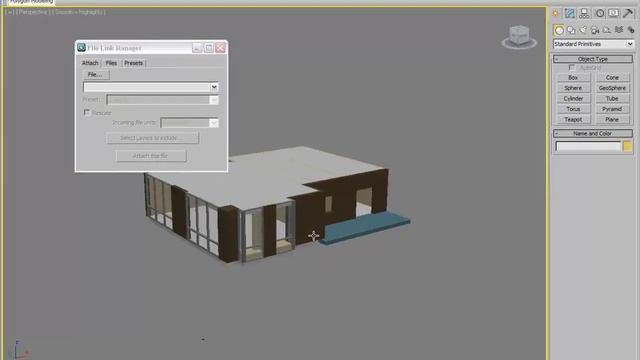Viewport: 640px width, 360px height.
Task: Create a Box primitive
Action: click(573, 78)
